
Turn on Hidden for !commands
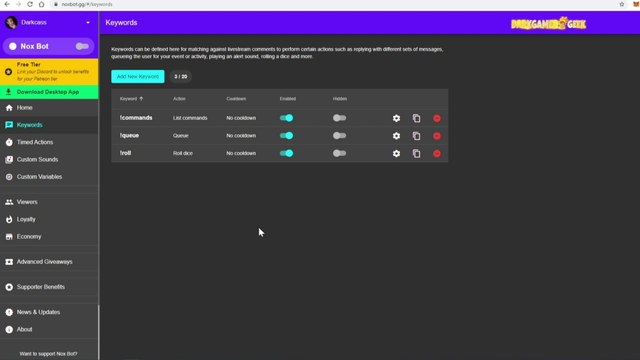pyautogui.click(x=340, y=118)
